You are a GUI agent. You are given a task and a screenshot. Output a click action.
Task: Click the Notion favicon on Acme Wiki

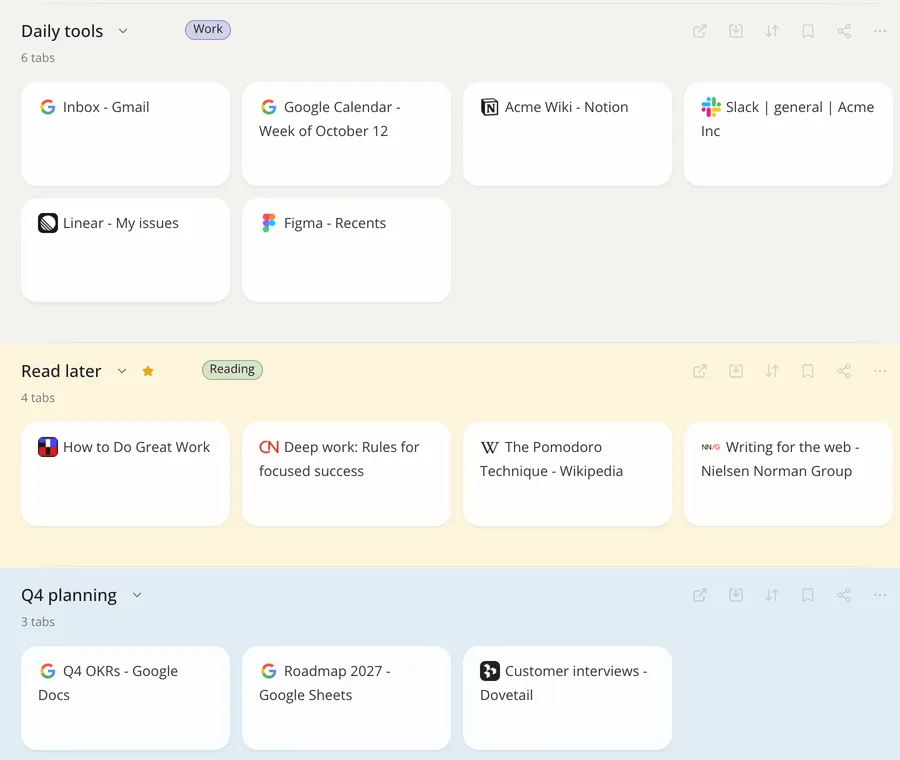pos(490,107)
